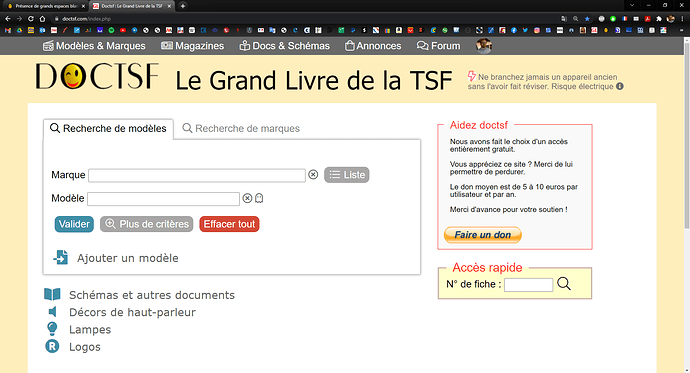Viewport: 690px width, 373px height.
Task: Clear the Marque field with its X icon
Action: coord(313,175)
